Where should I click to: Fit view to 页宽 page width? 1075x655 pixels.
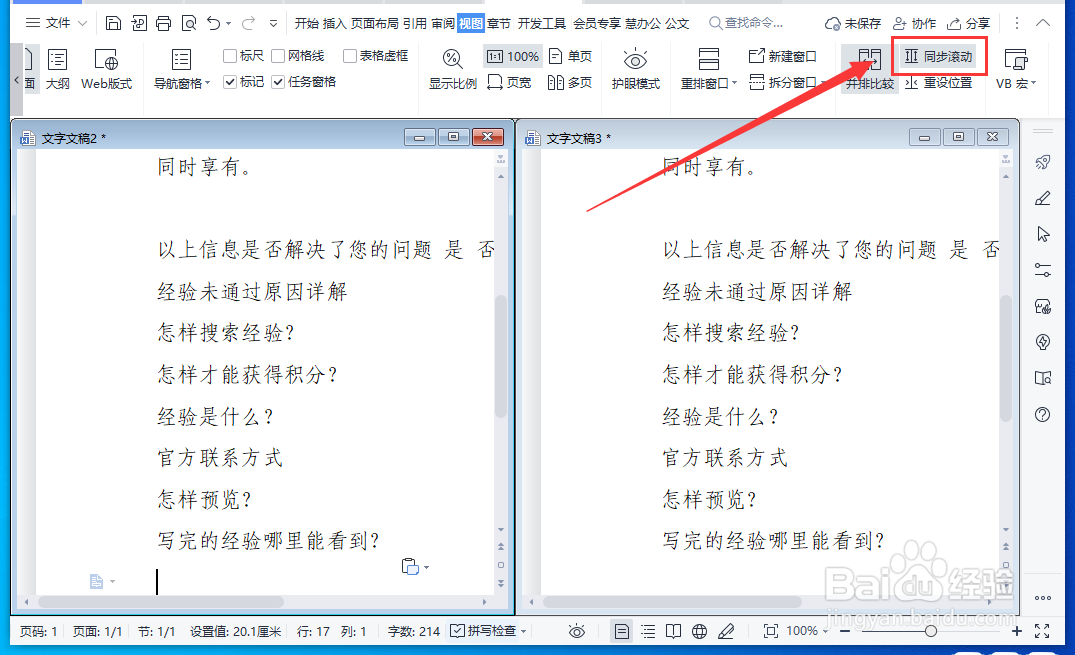(x=509, y=82)
